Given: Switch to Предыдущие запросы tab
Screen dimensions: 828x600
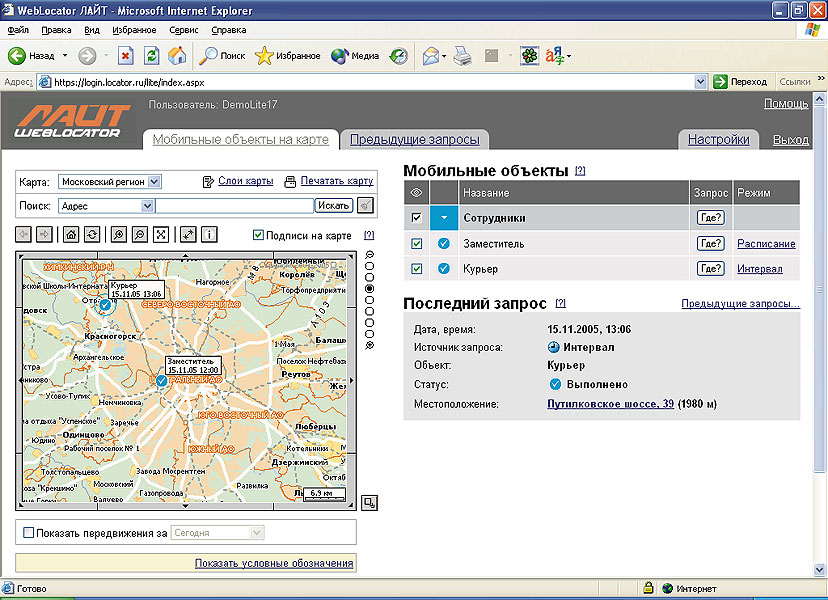Looking at the screenshot, I should tap(415, 139).
